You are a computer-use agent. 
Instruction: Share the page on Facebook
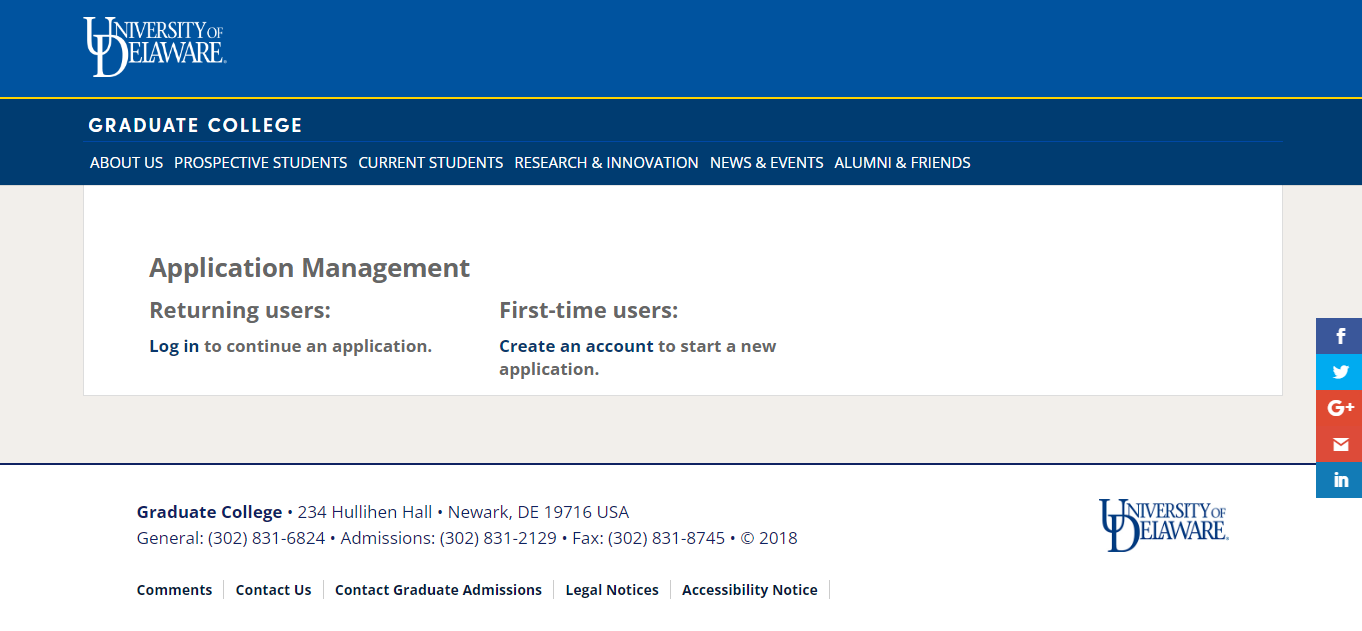click(x=1339, y=336)
